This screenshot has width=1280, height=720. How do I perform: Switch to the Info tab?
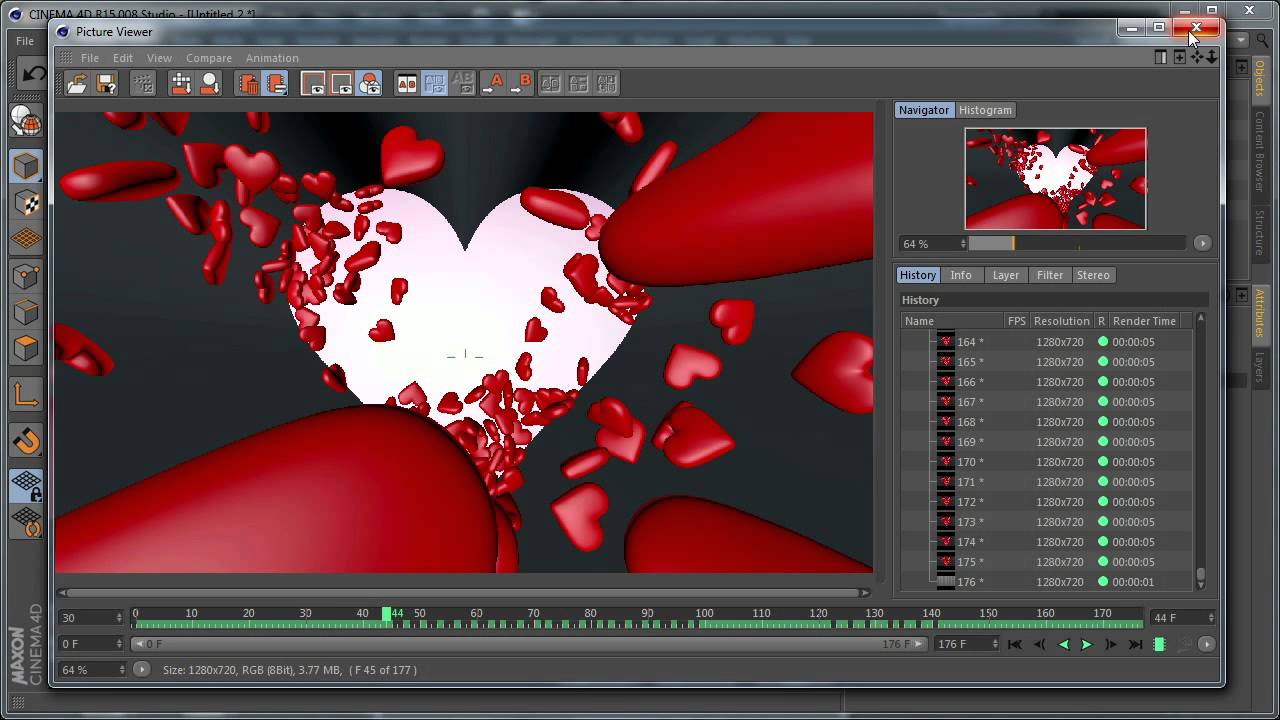961,275
